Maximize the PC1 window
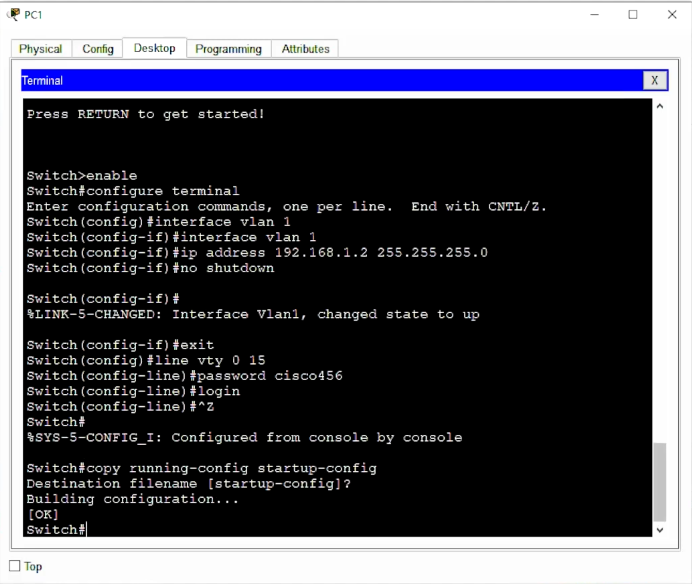 (632, 15)
